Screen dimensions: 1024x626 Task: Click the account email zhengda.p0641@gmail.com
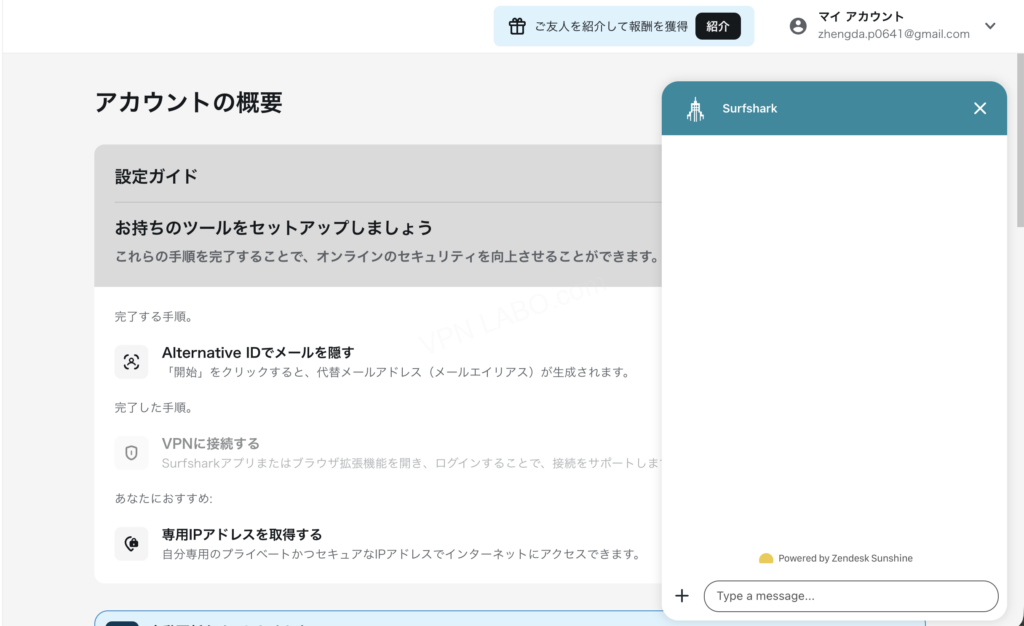pyautogui.click(x=893, y=34)
